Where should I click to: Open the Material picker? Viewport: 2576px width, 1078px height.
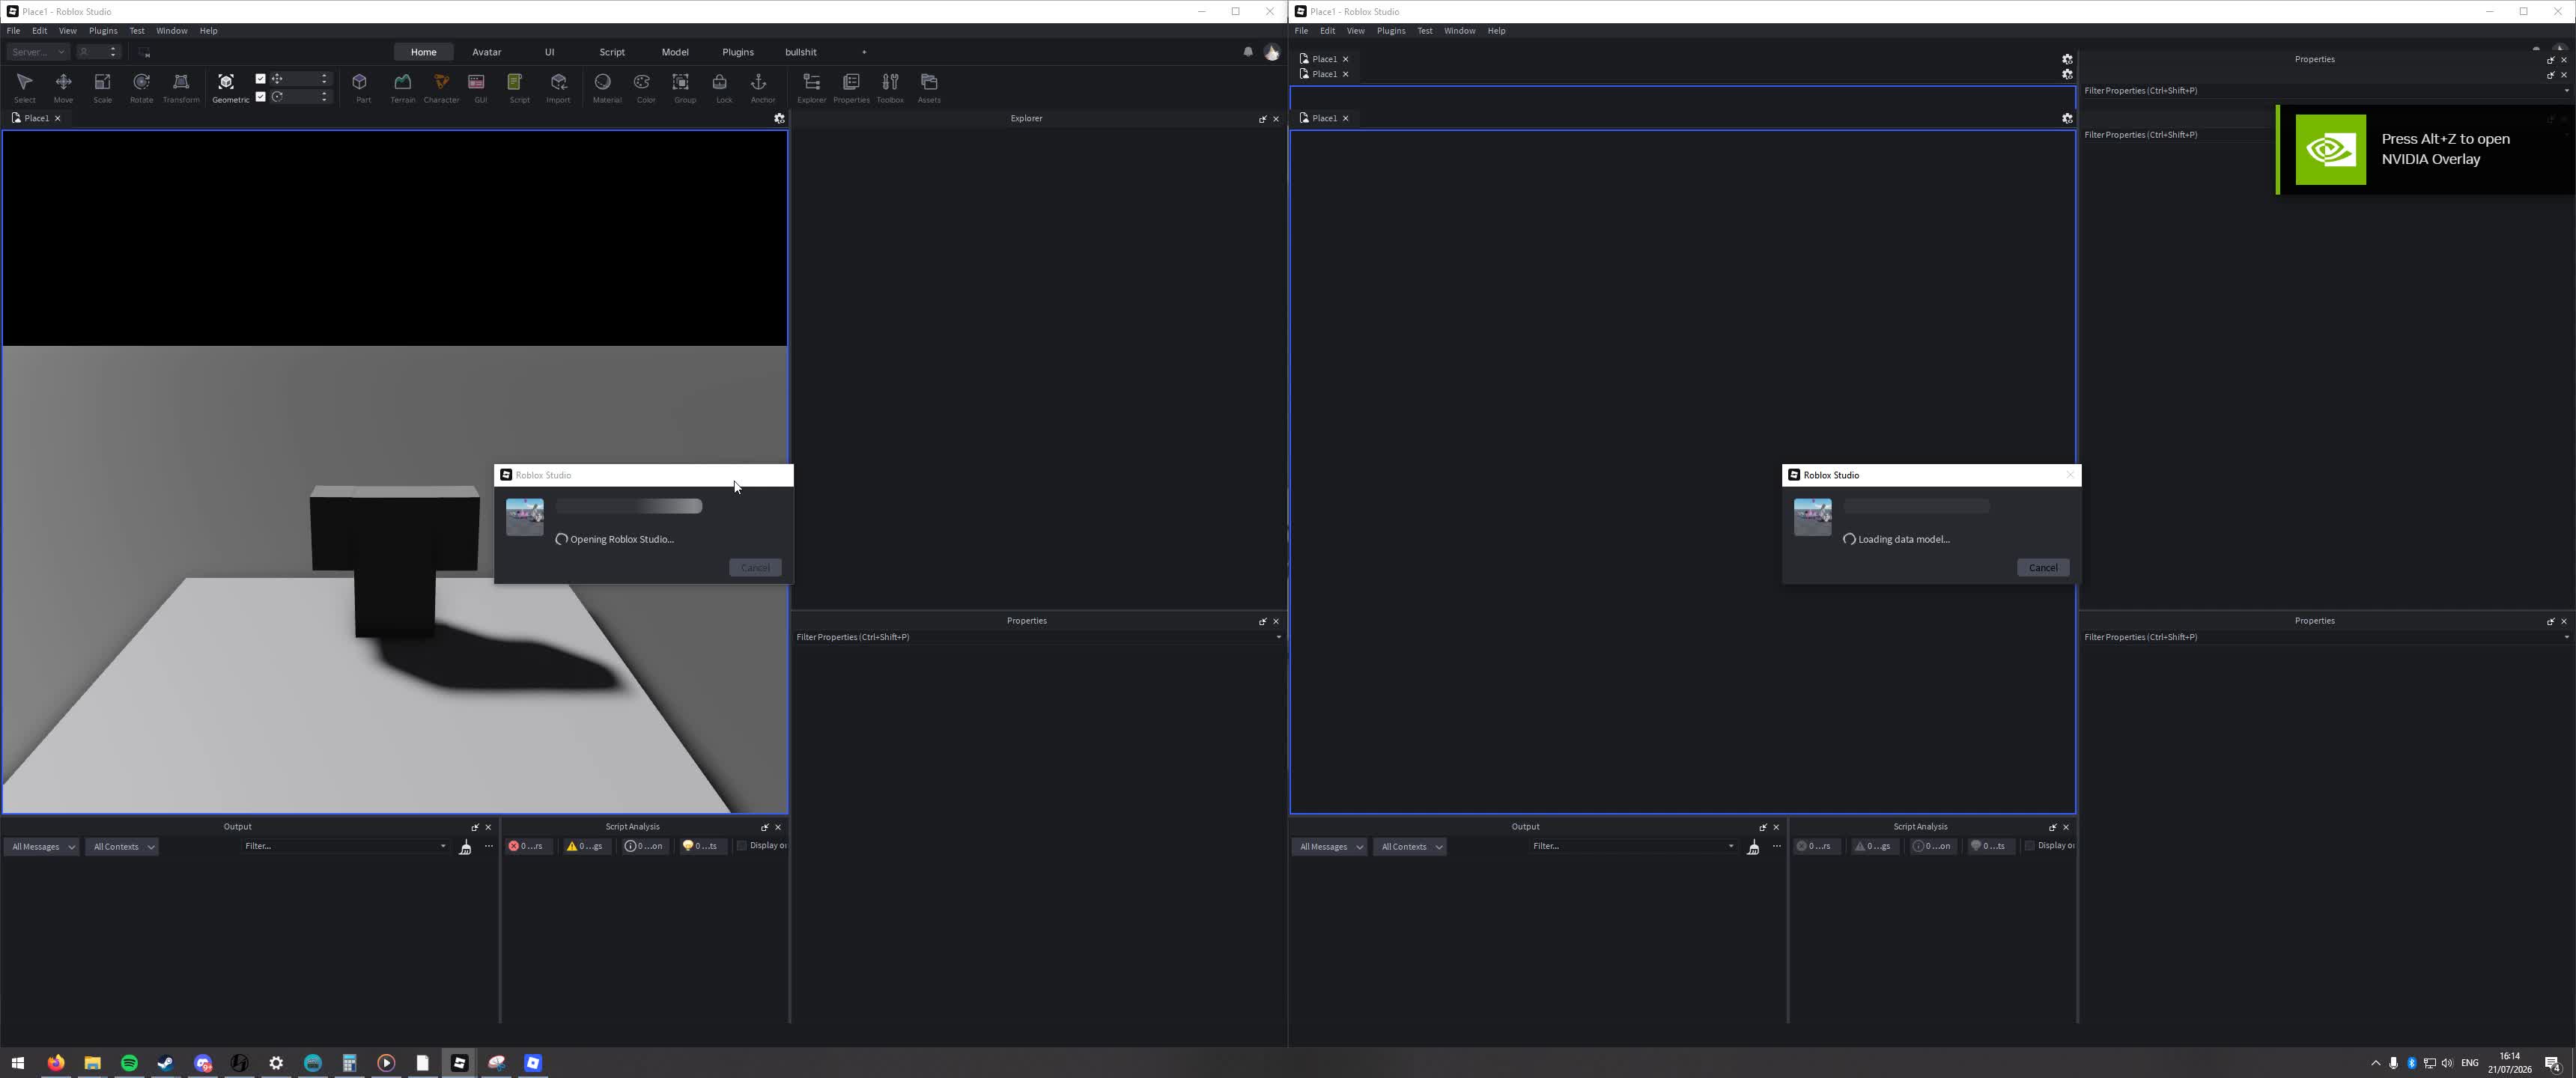pyautogui.click(x=606, y=87)
